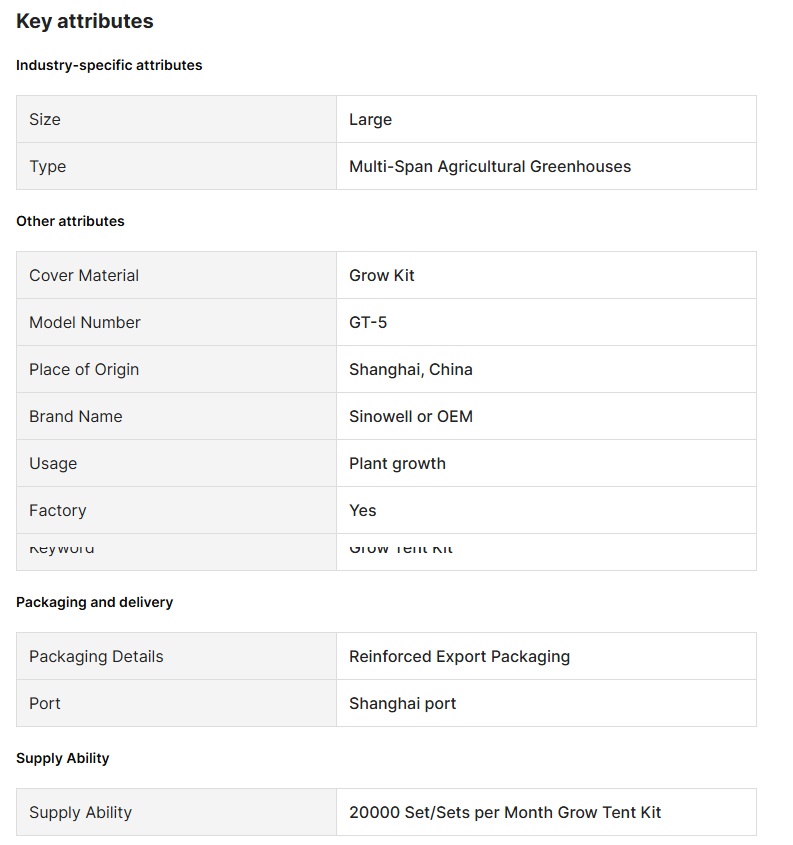
Task: Click the Cover Material label
Action: pos(84,275)
